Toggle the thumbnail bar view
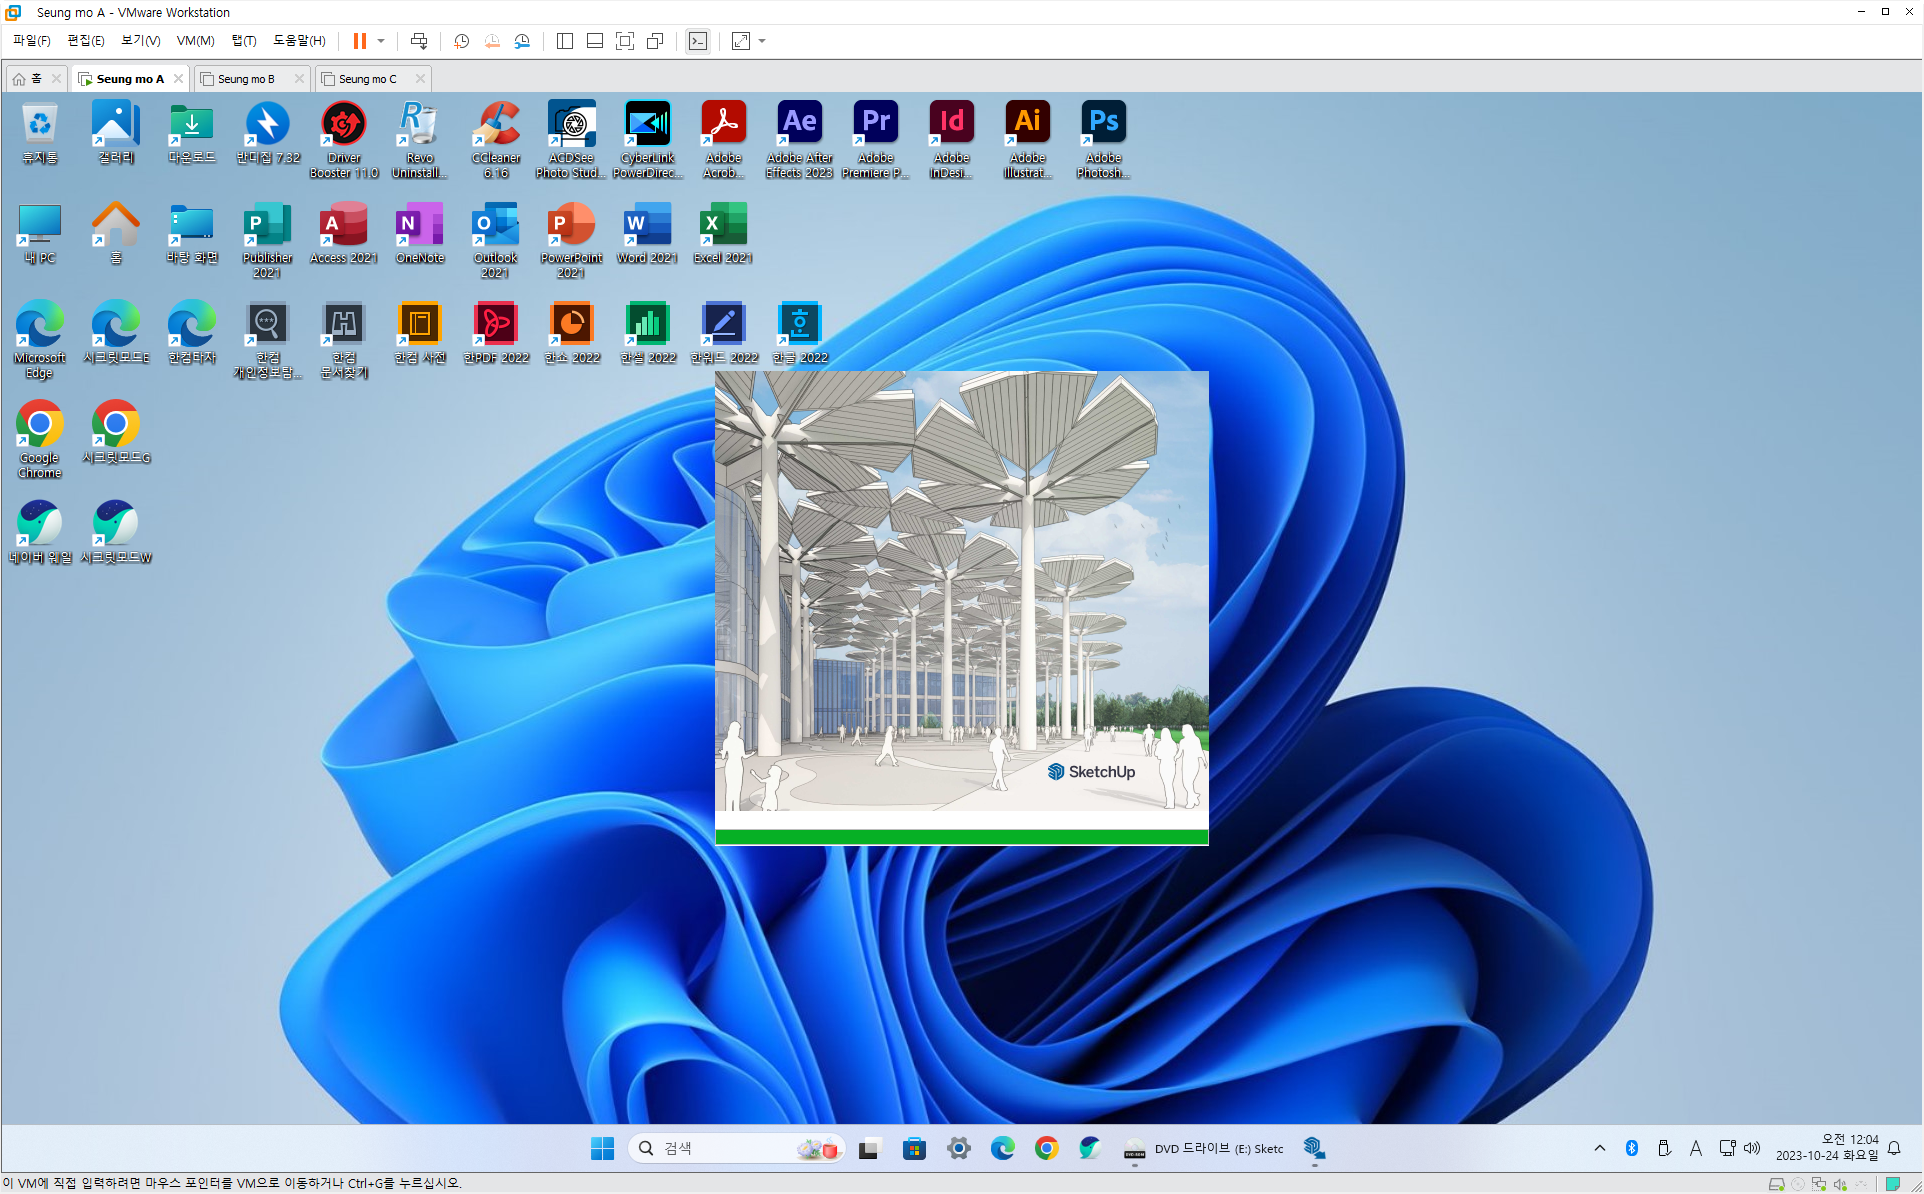 point(595,41)
